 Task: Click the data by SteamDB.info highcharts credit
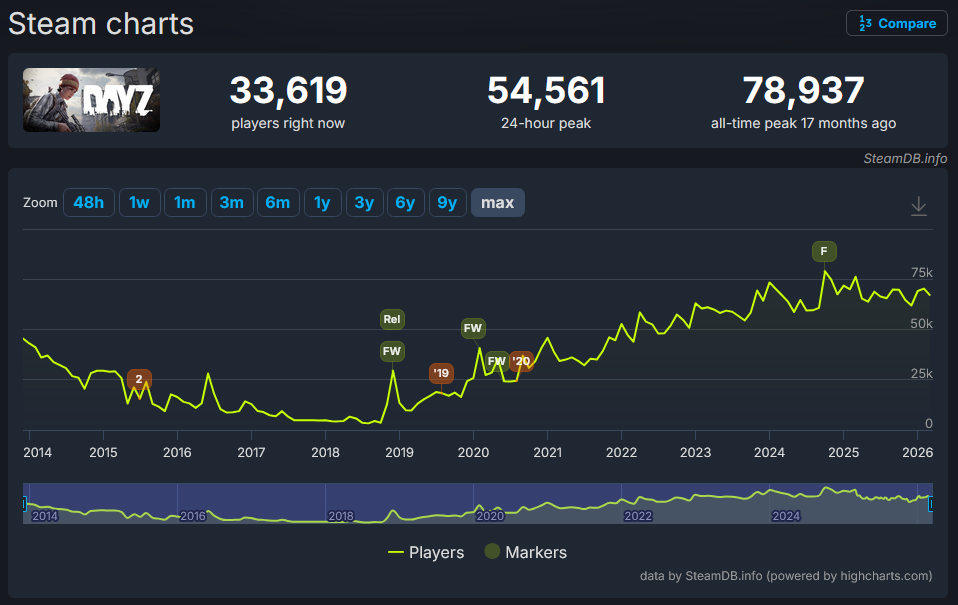pyautogui.click(x=786, y=576)
